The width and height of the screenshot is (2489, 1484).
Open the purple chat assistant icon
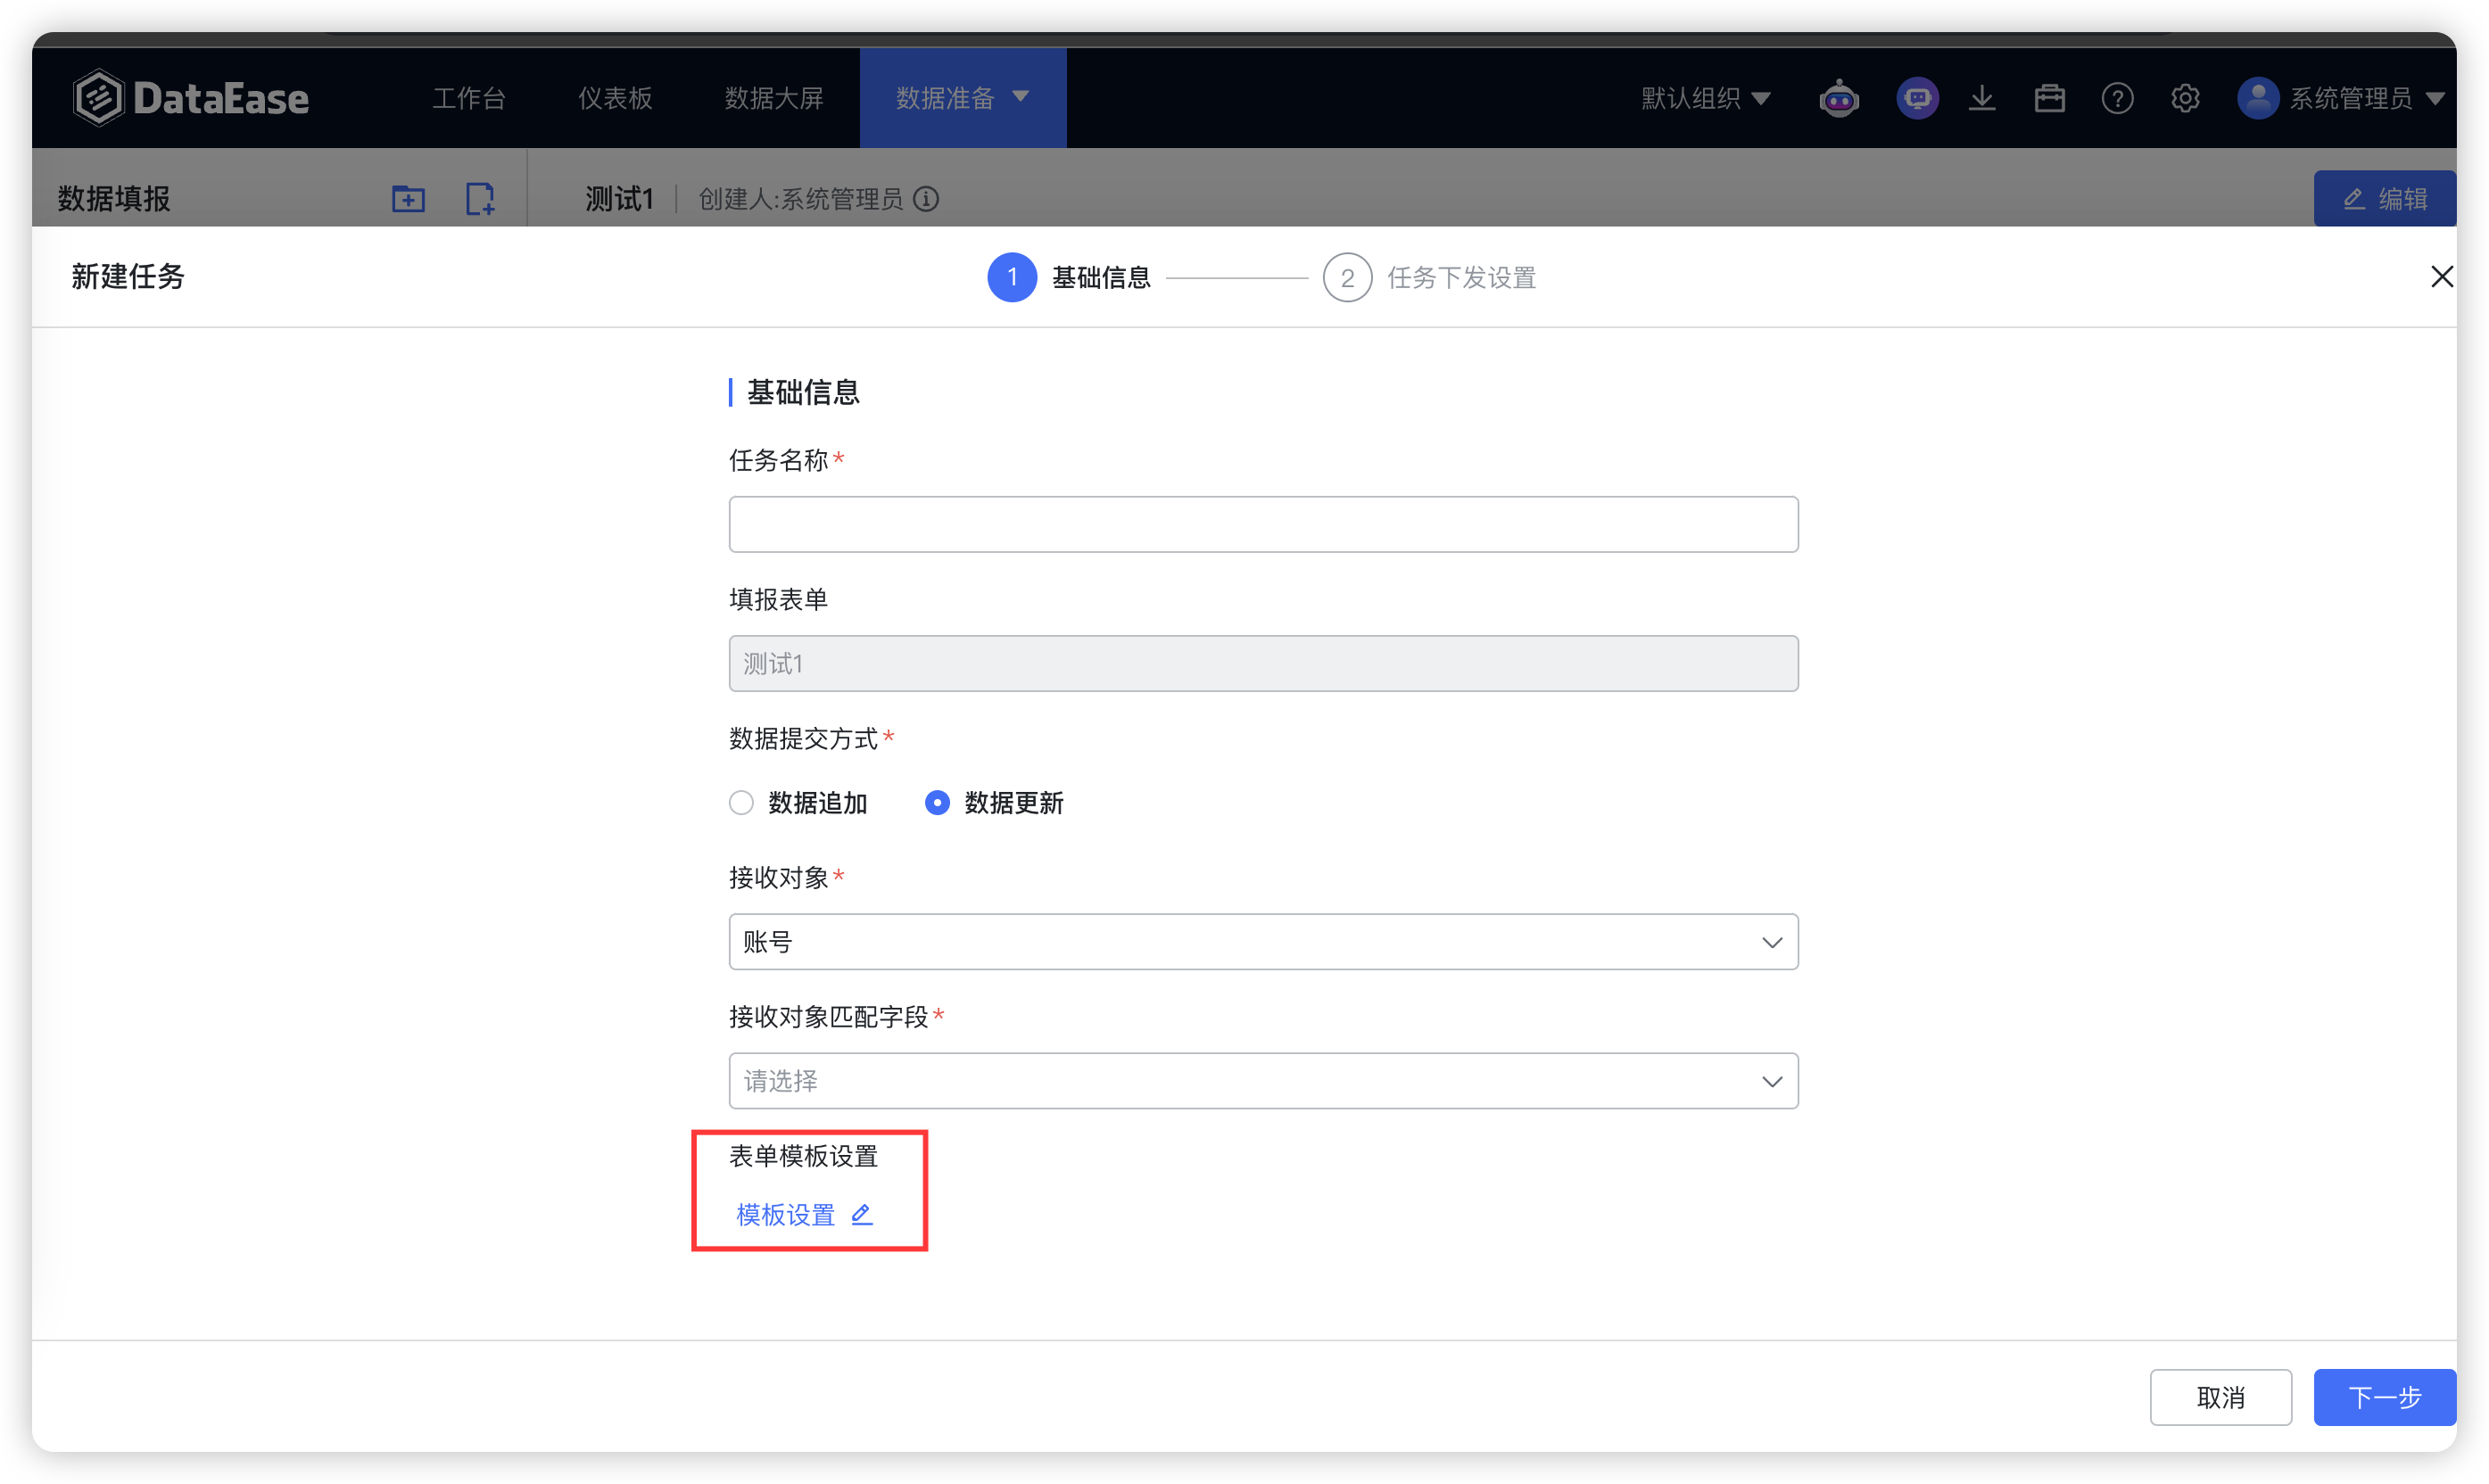tap(1916, 98)
